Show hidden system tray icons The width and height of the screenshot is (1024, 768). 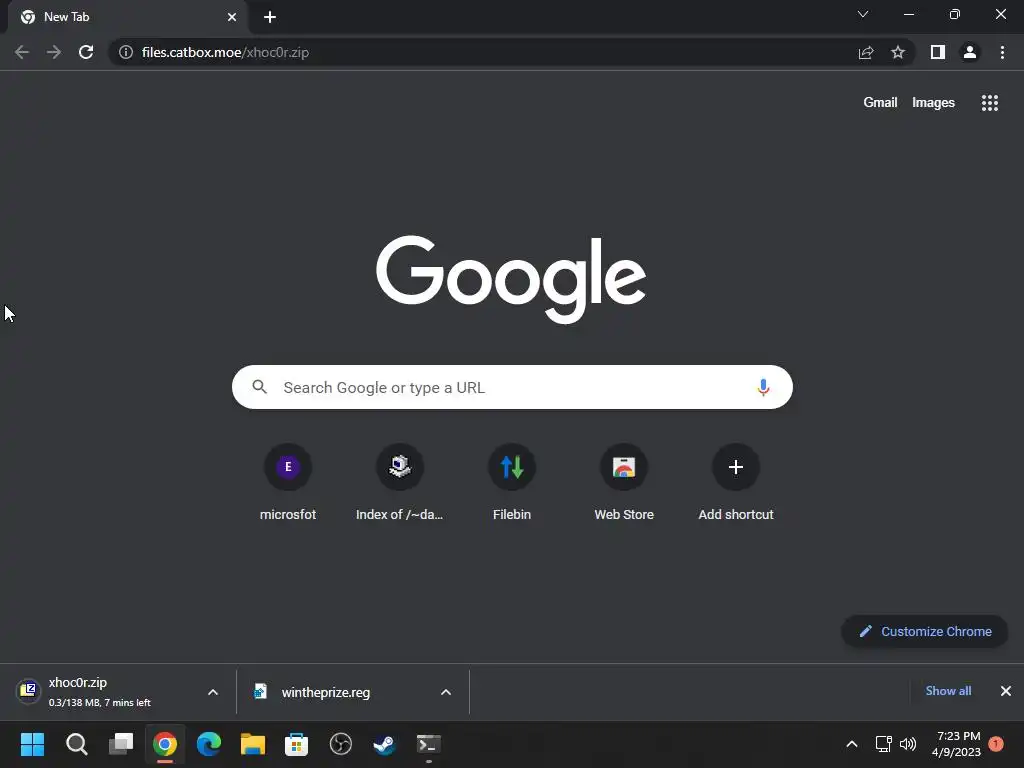click(x=852, y=744)
